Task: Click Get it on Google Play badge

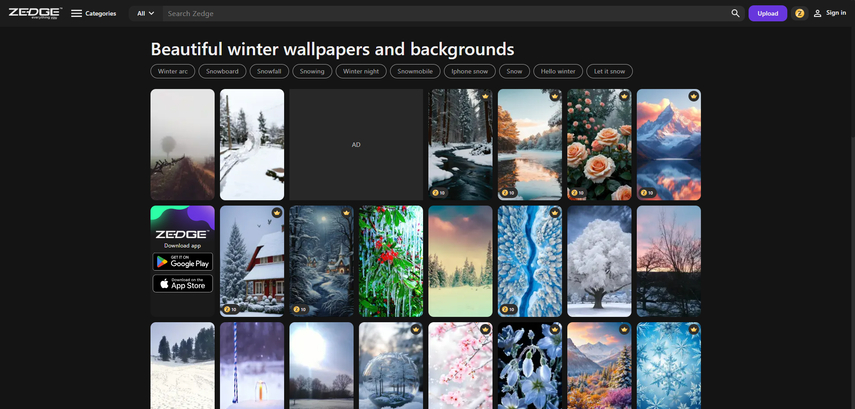Action: pyautogui.click(x=183, y=262)
